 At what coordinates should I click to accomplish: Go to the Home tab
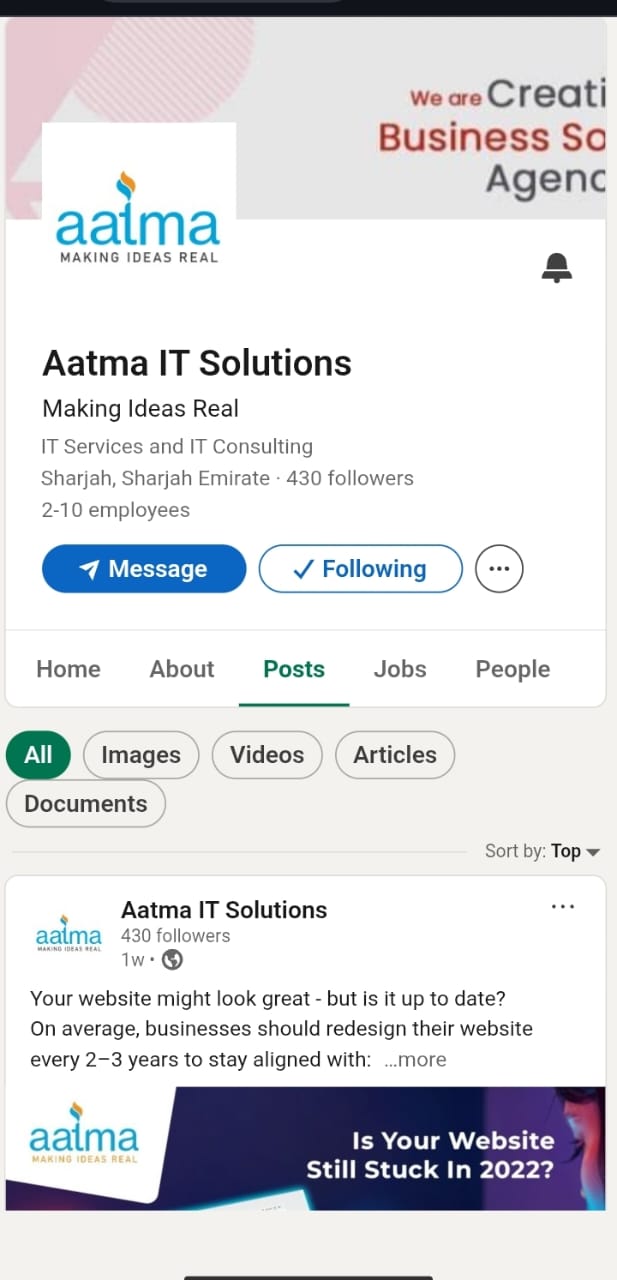[x=68, y=669]
